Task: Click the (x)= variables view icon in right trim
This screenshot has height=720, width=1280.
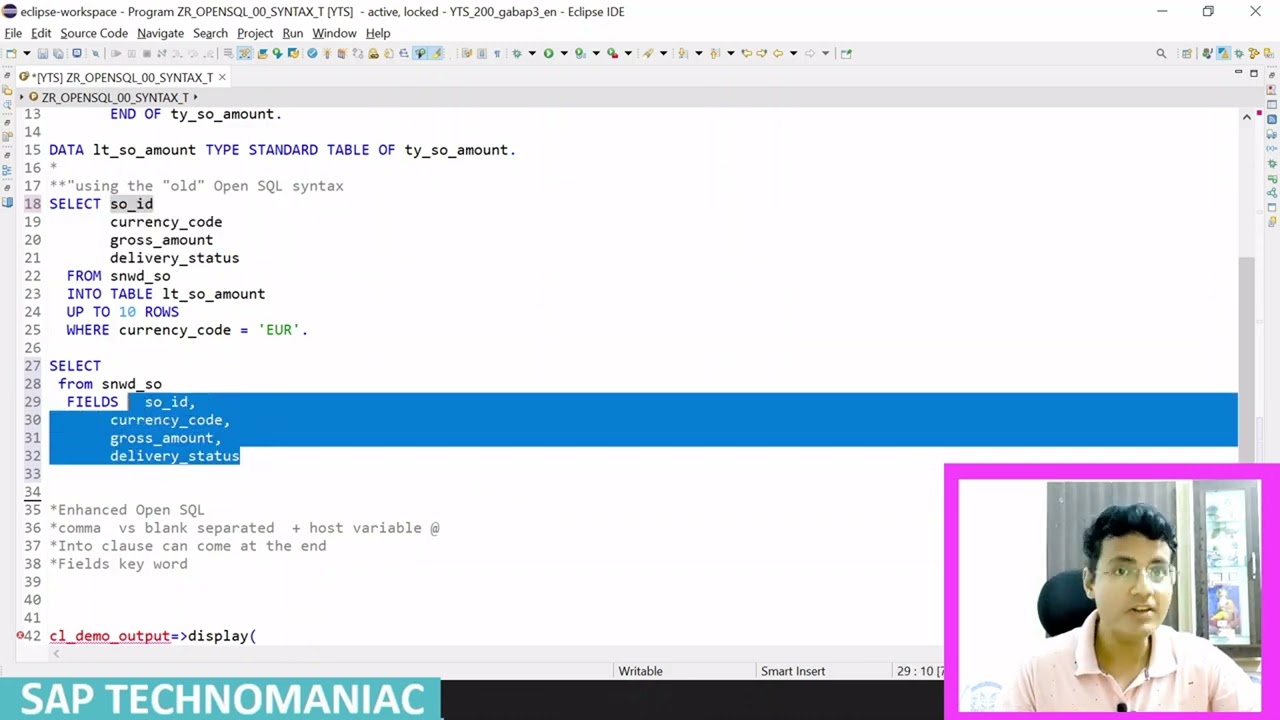Action: click(1272, 148)
